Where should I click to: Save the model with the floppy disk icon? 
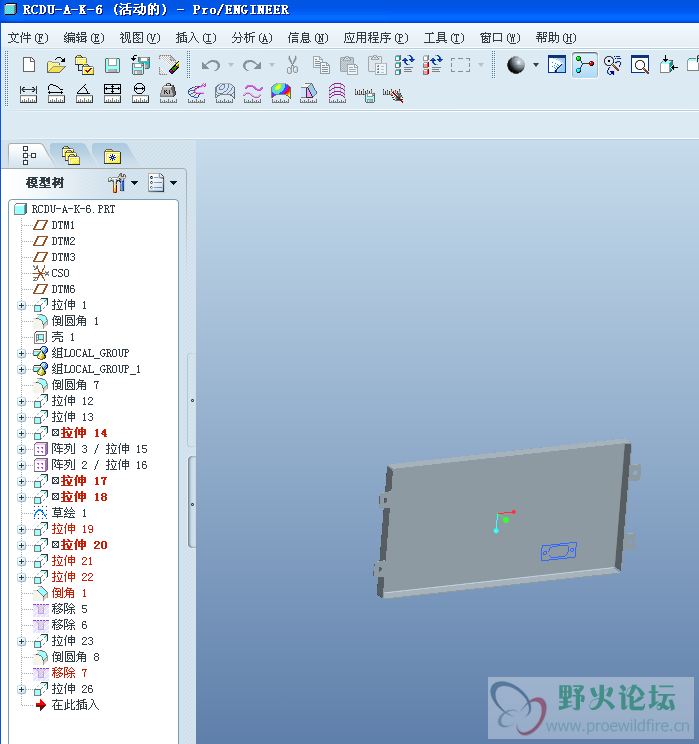coord(112,65)
